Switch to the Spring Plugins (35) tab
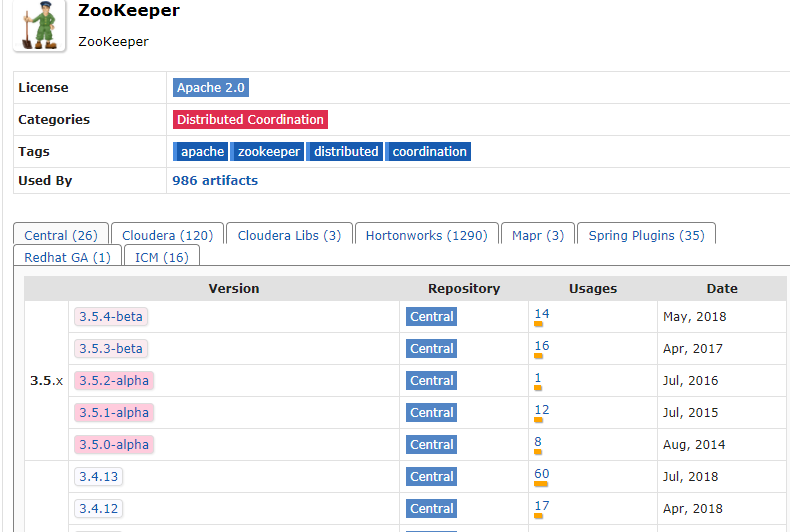The image size is (790, 532). (x=646, y=235)
